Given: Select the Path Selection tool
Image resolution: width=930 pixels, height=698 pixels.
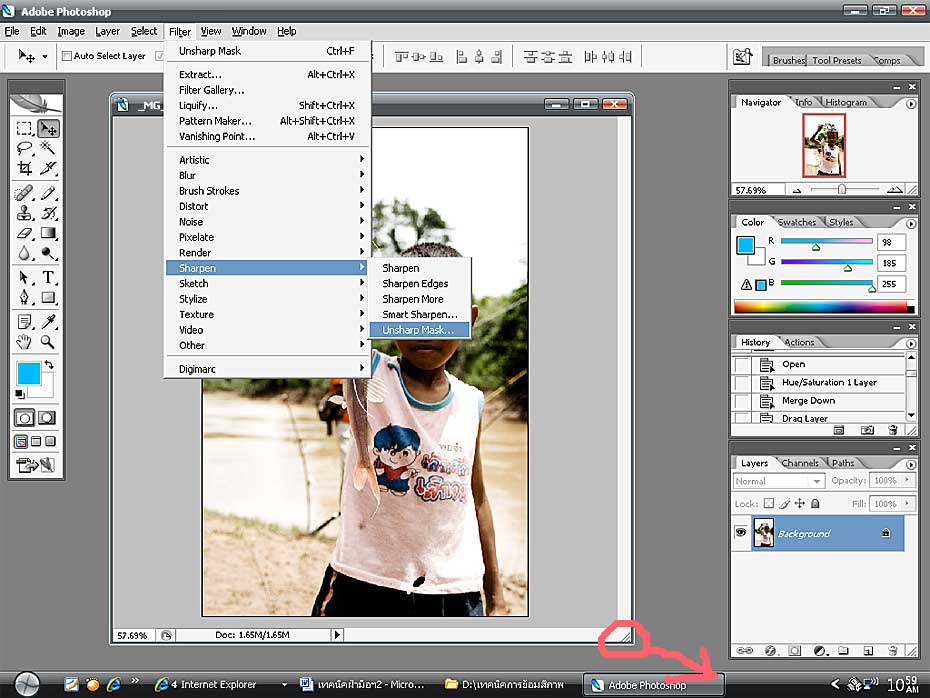Looking at the screenshot, I should (24, 278).
